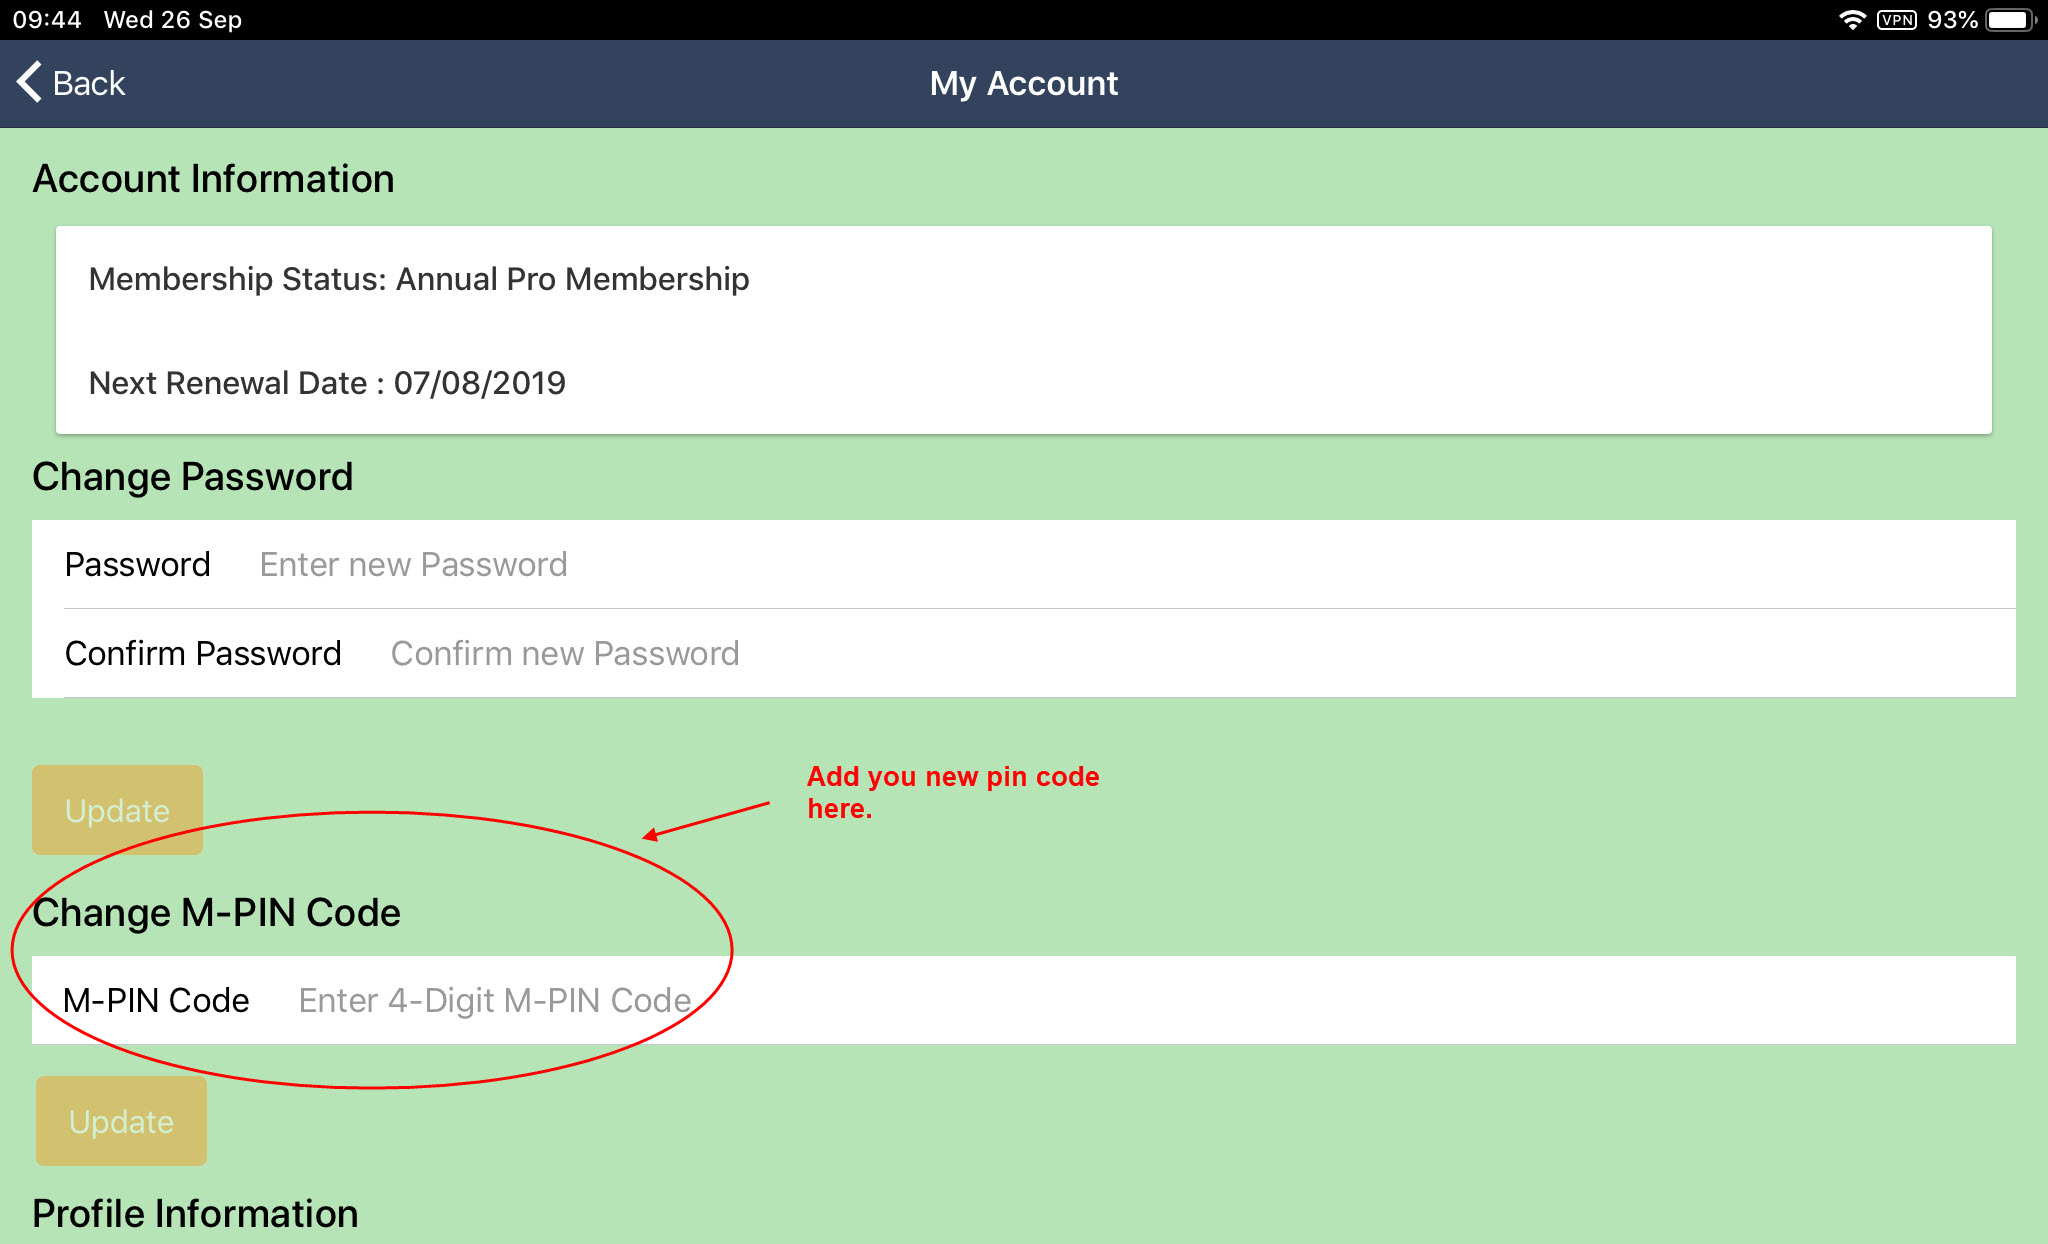Tap the My Account title
2048x1244 pixels.
[x=1024, y=83]
